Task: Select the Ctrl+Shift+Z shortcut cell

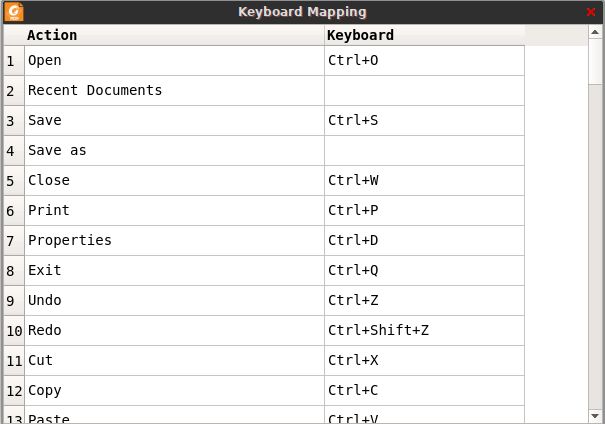Action: pos(424,331)
